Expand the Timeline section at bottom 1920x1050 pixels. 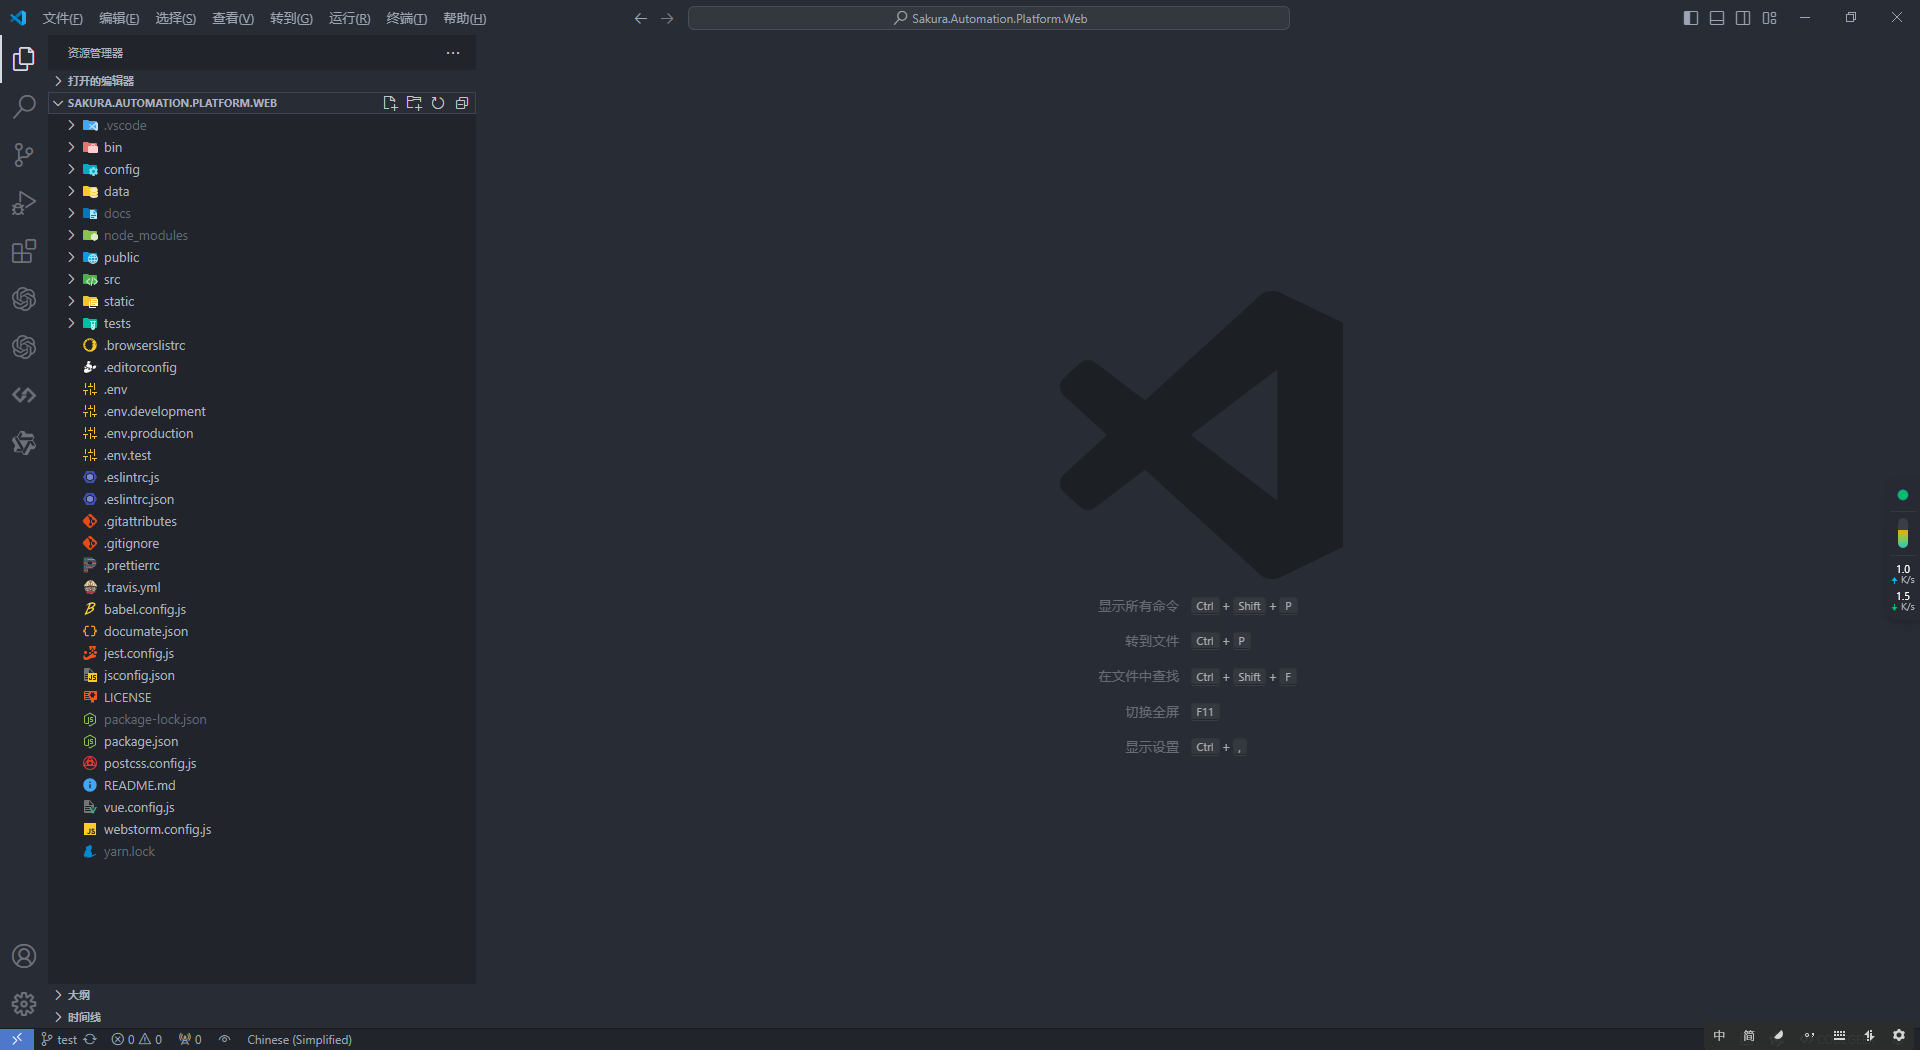point(262,1017)
